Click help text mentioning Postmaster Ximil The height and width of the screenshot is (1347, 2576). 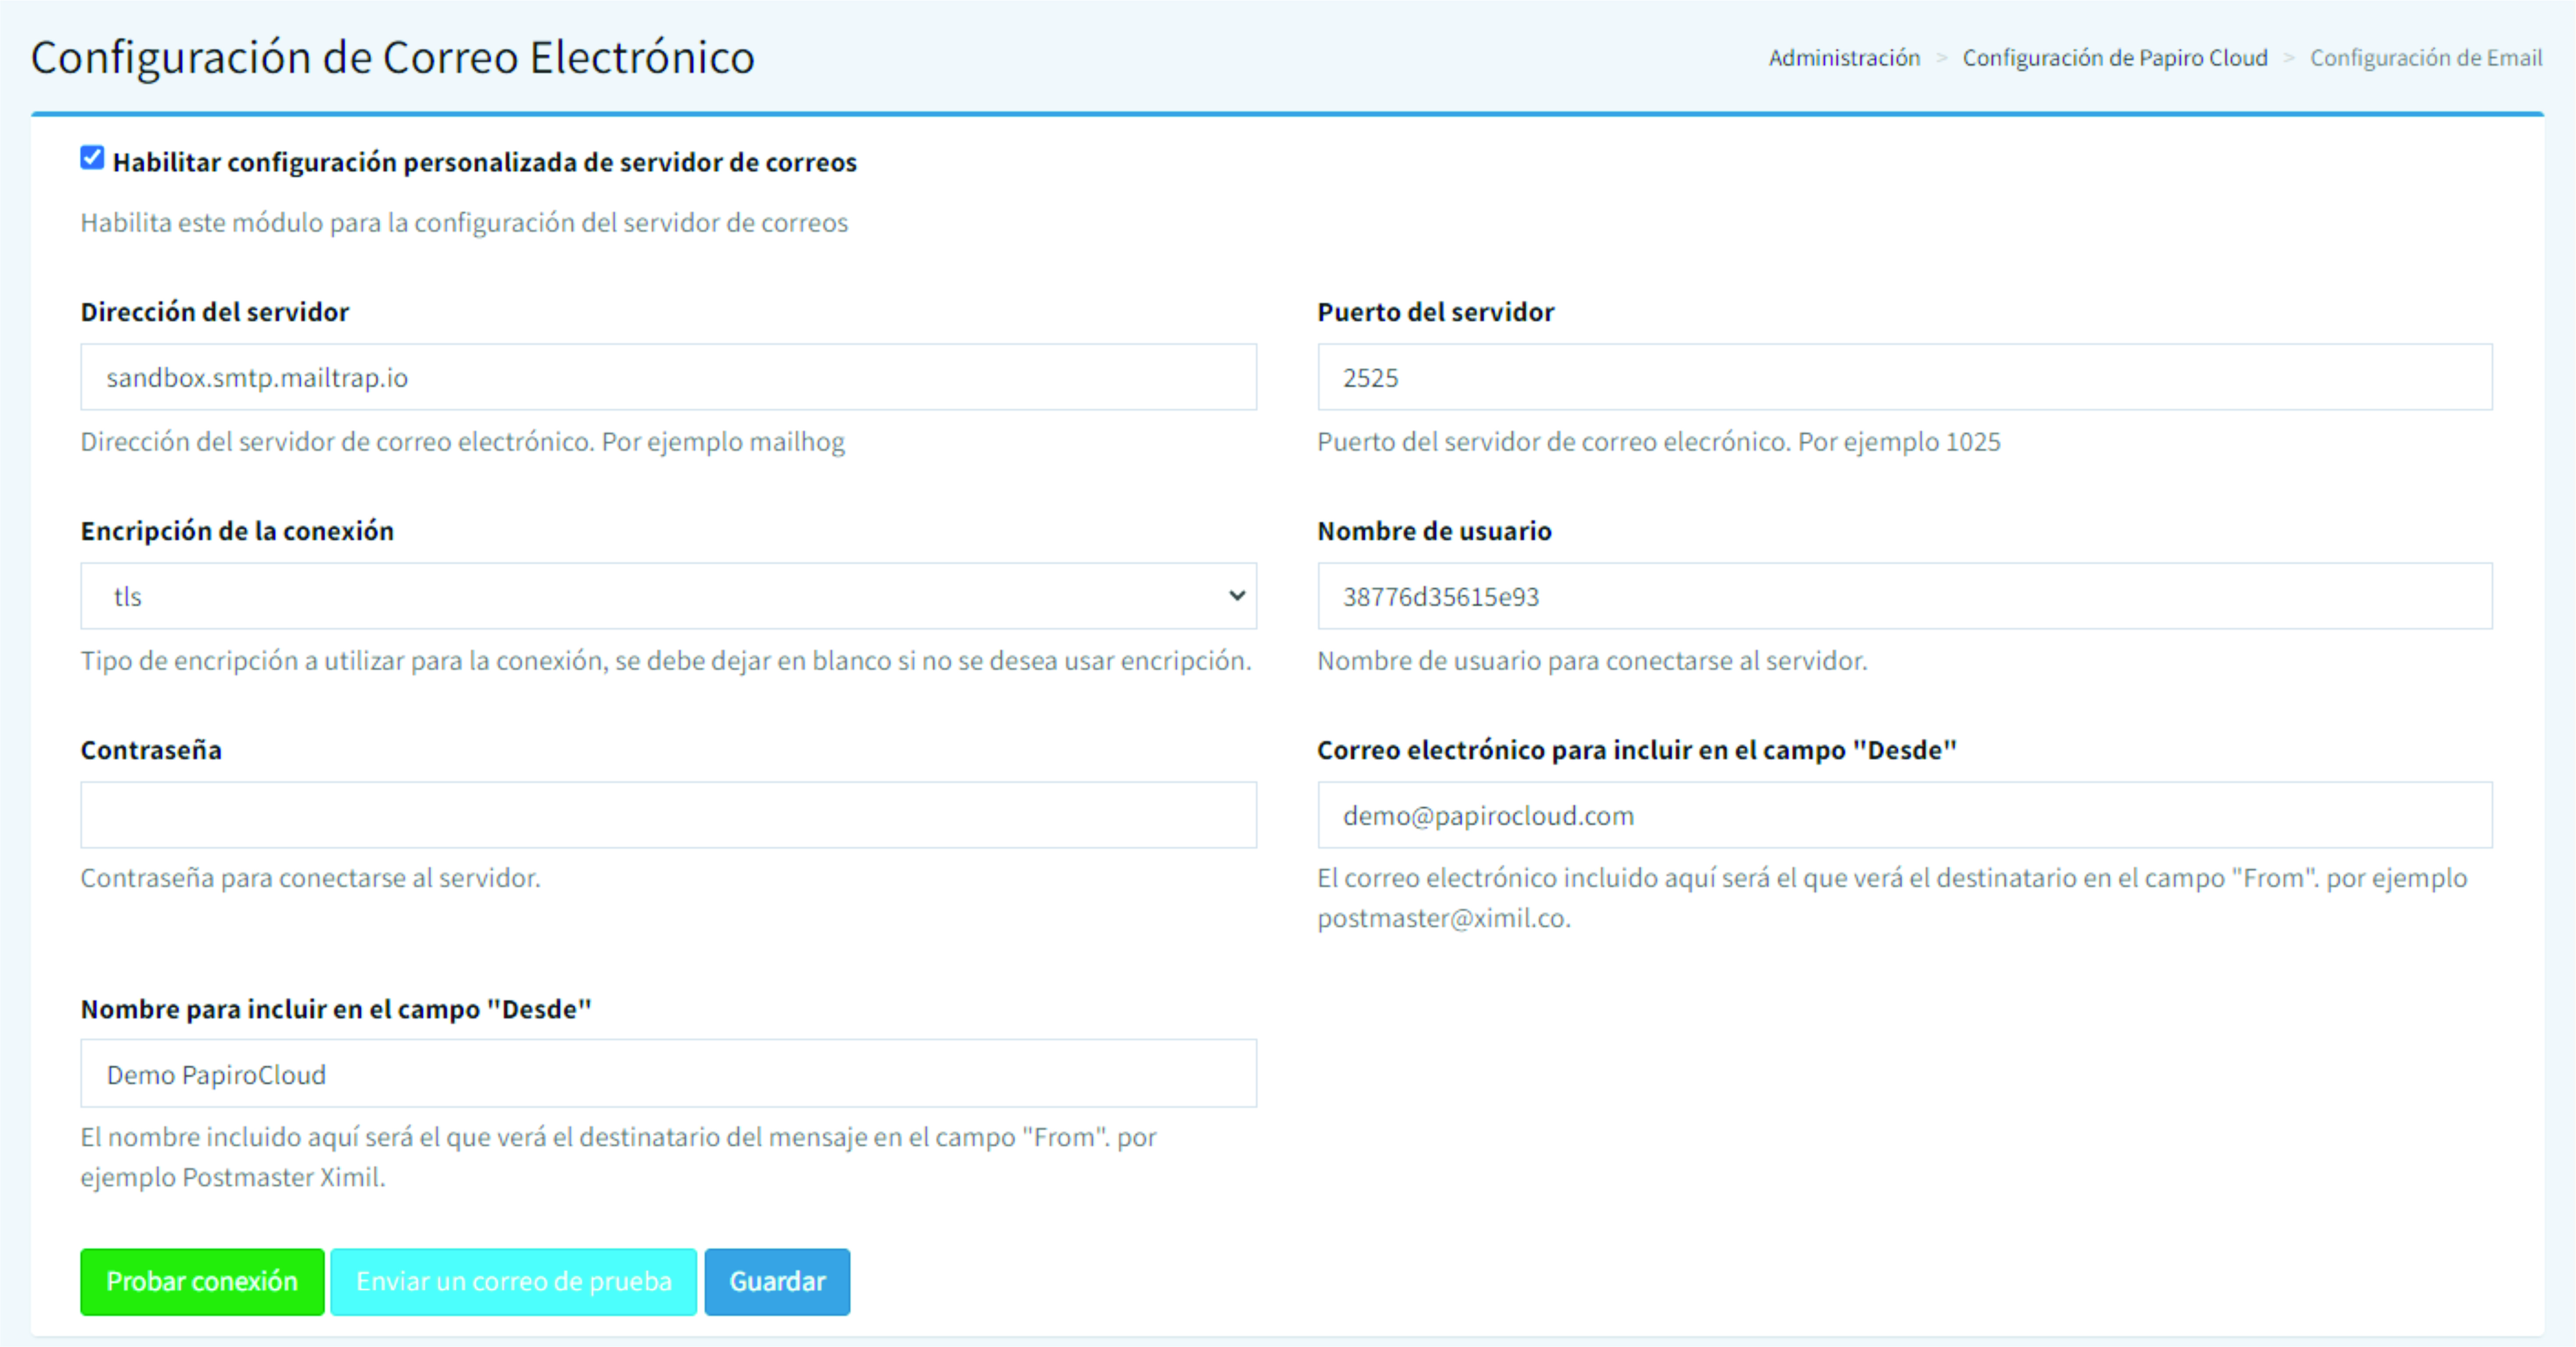(x=618, y=1157)
